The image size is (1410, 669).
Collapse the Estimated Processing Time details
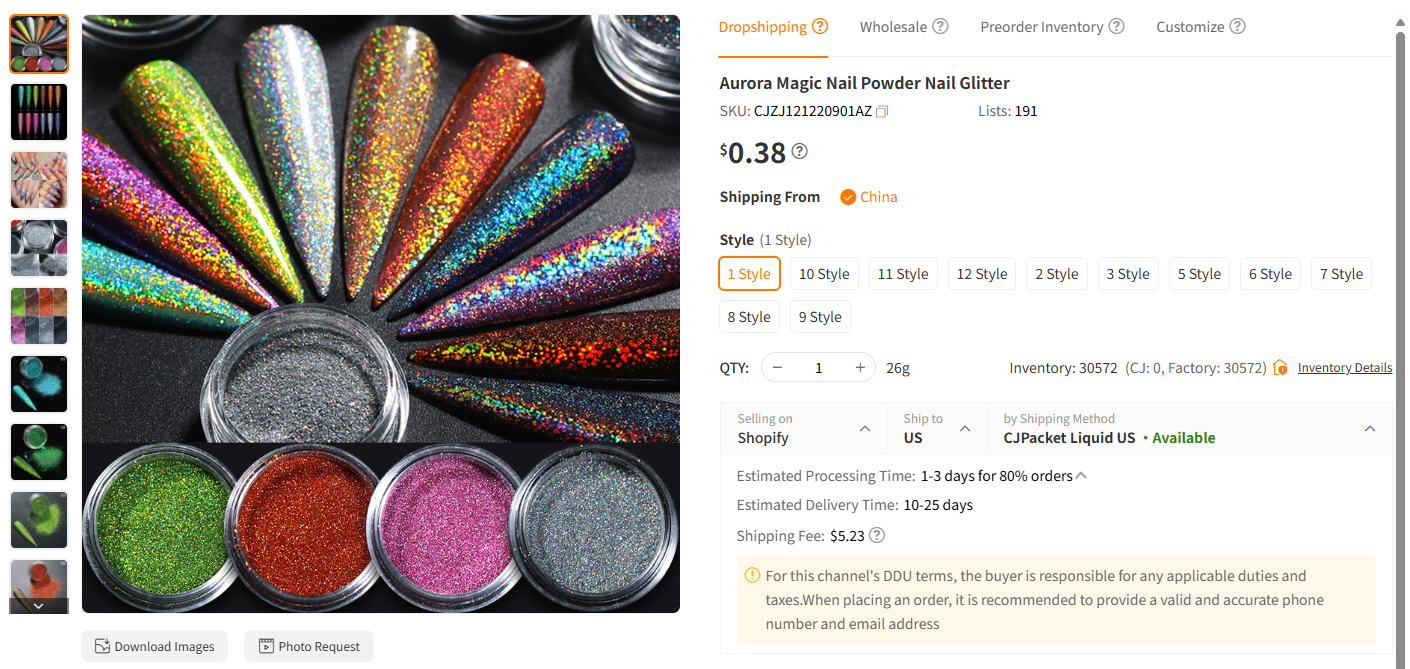(1081, 475)
